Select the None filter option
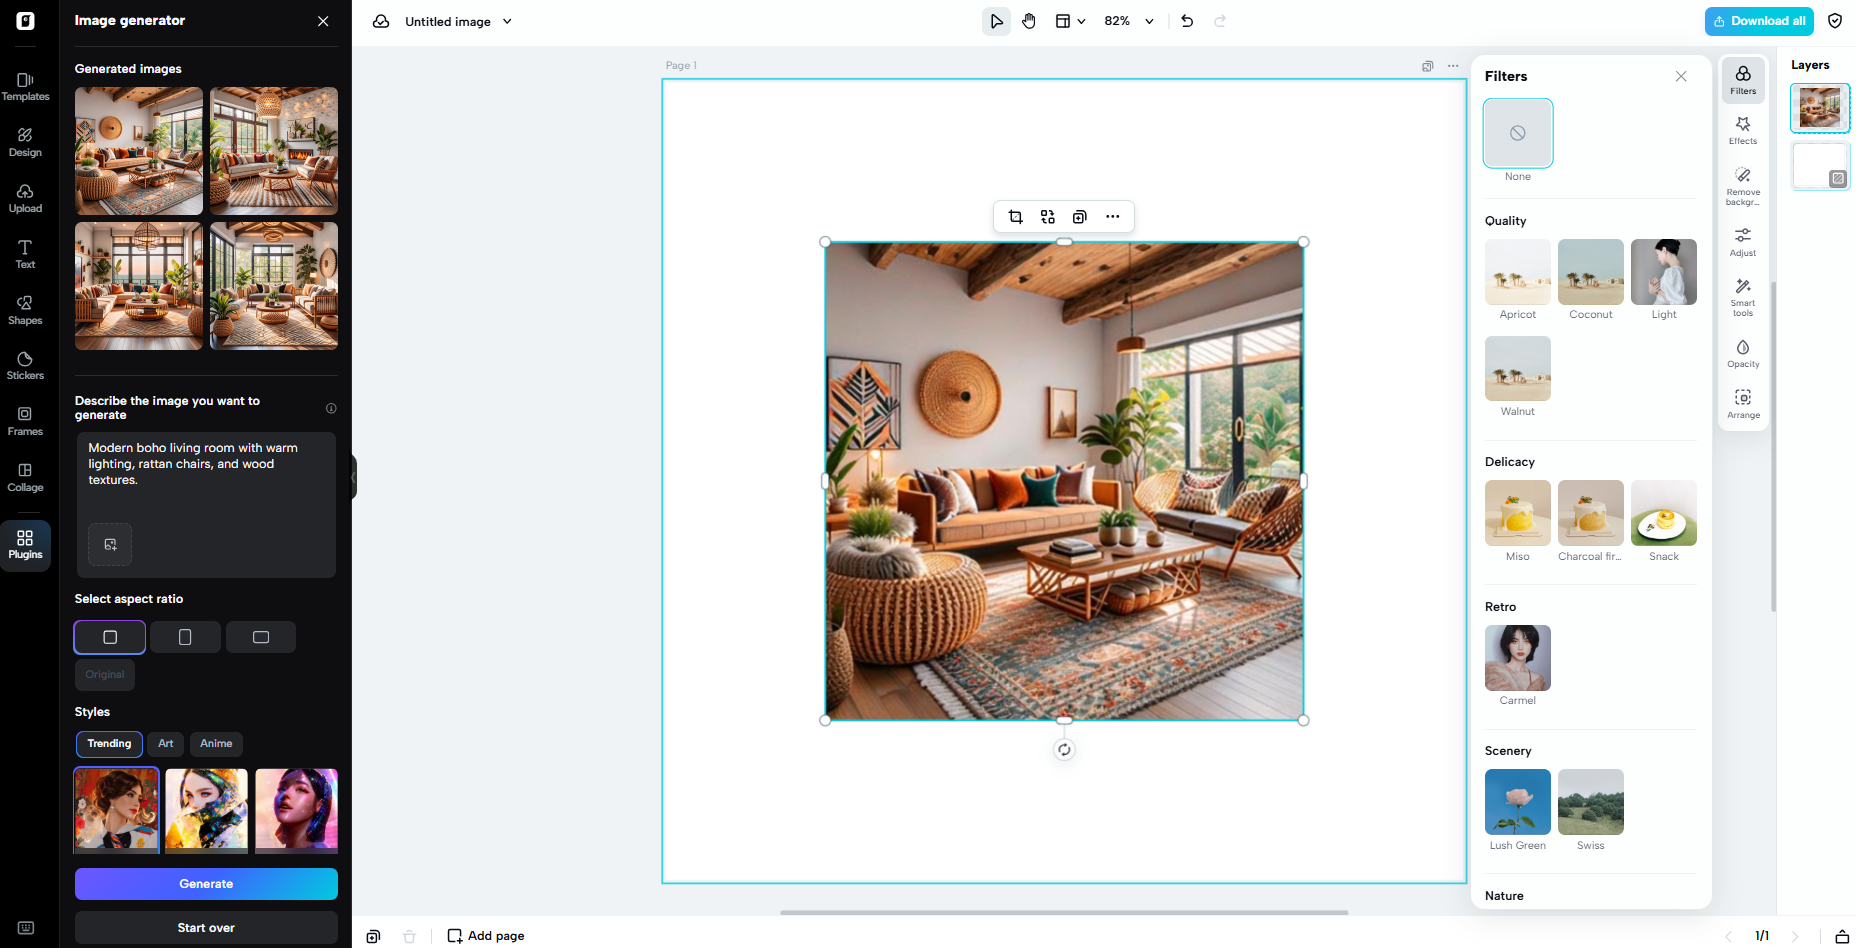 click(1518, 133)
